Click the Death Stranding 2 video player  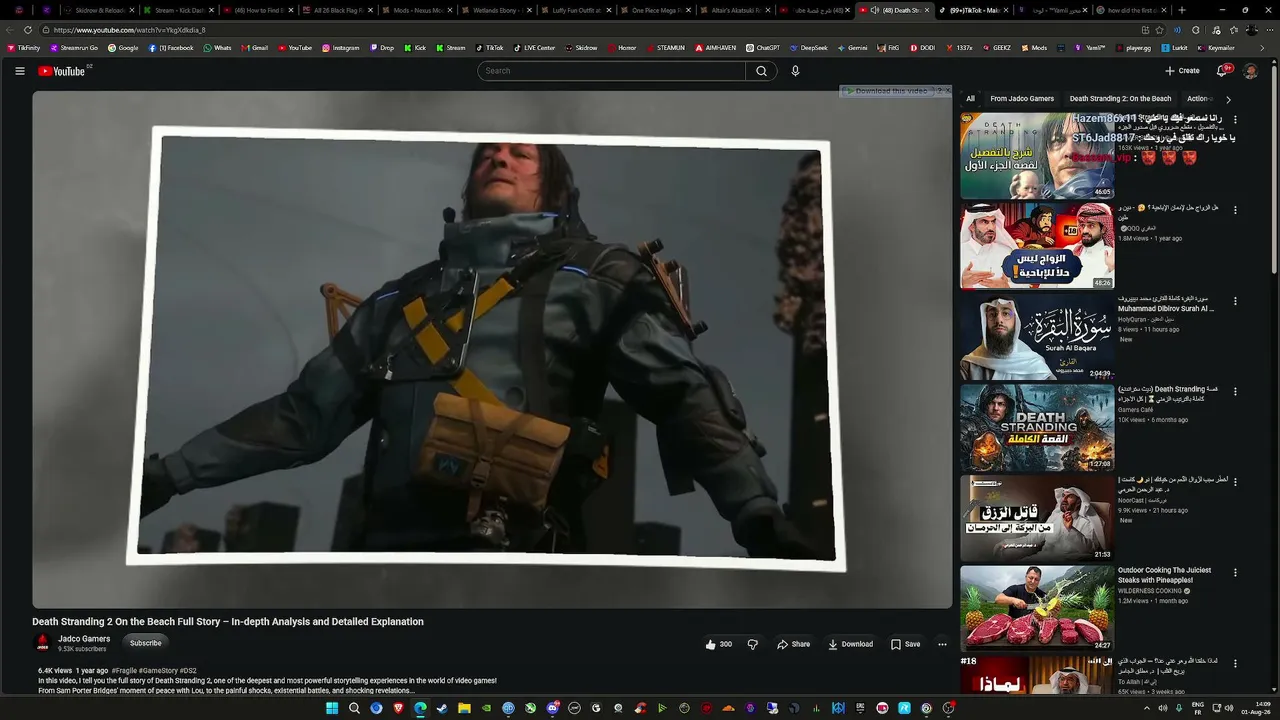[x=492, y=349]
